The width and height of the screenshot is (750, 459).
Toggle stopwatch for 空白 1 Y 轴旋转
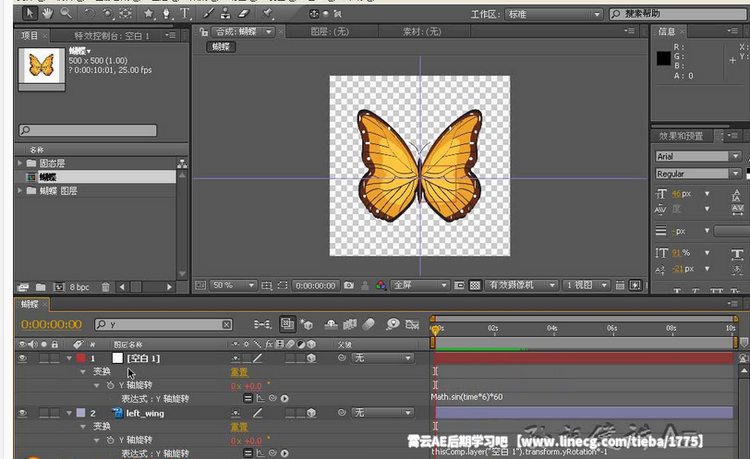(x=110, y=385)
